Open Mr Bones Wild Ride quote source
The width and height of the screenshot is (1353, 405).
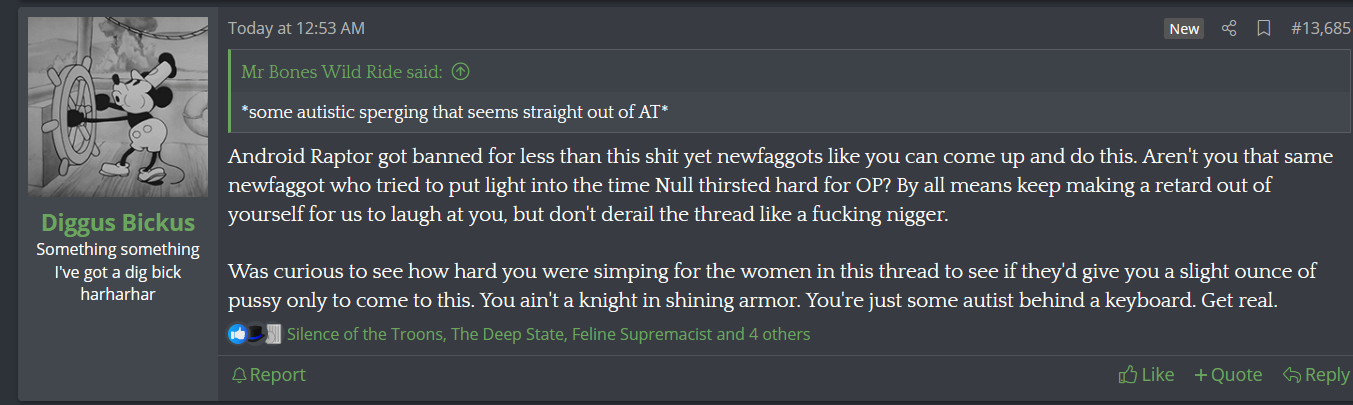[x=344, y=72]
